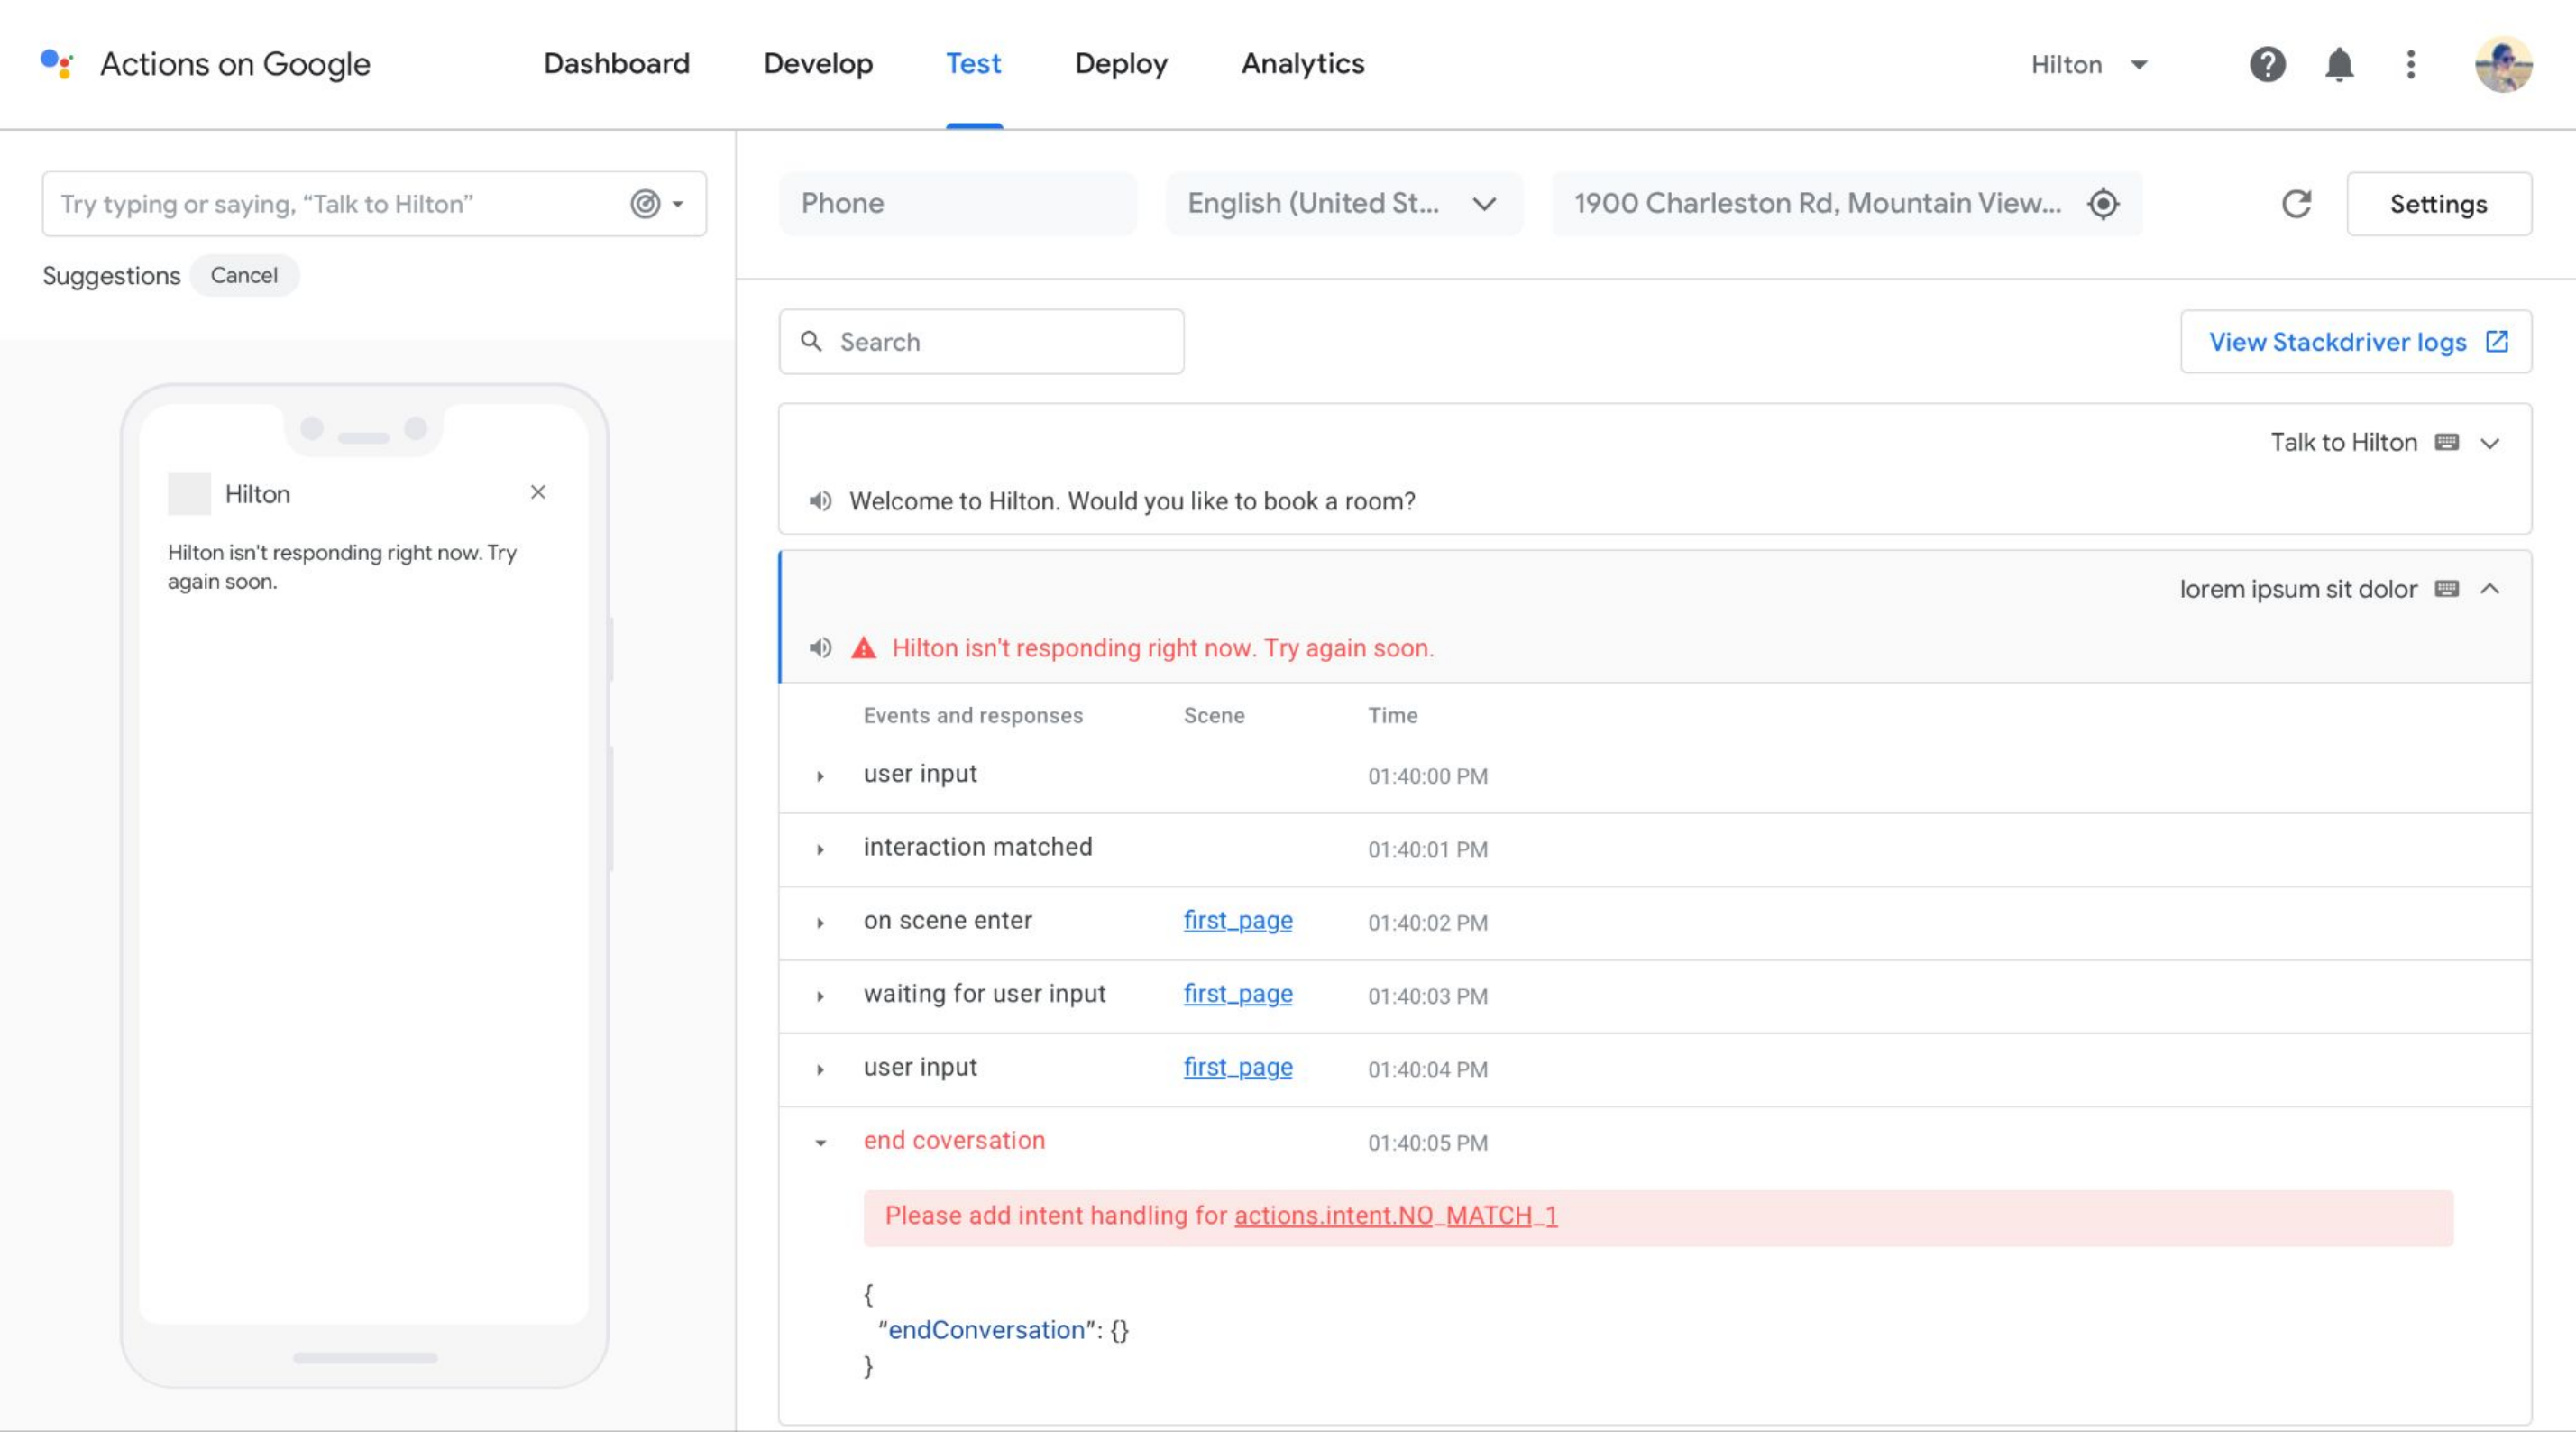
Task: Reload the simulator with the refresh icon
Action: (2296, 204)
